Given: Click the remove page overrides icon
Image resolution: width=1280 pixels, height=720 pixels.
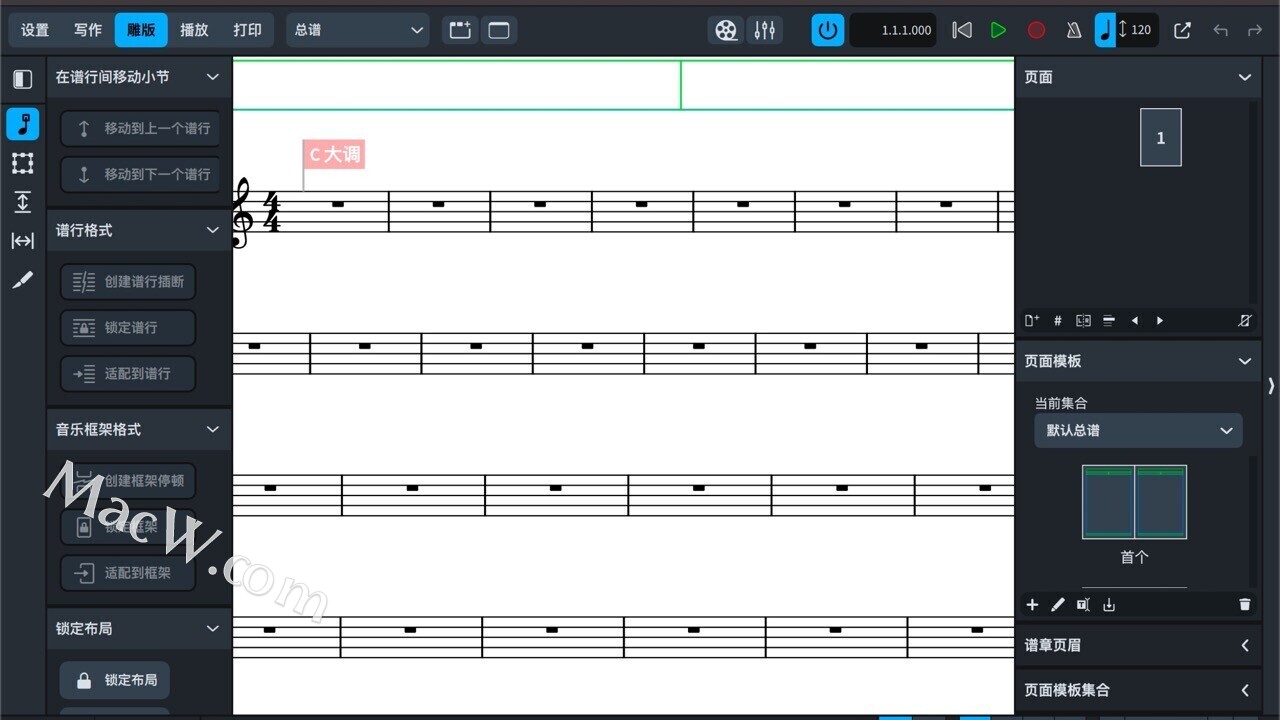Looking at the screenshot, I should [x=1244, y=321].
